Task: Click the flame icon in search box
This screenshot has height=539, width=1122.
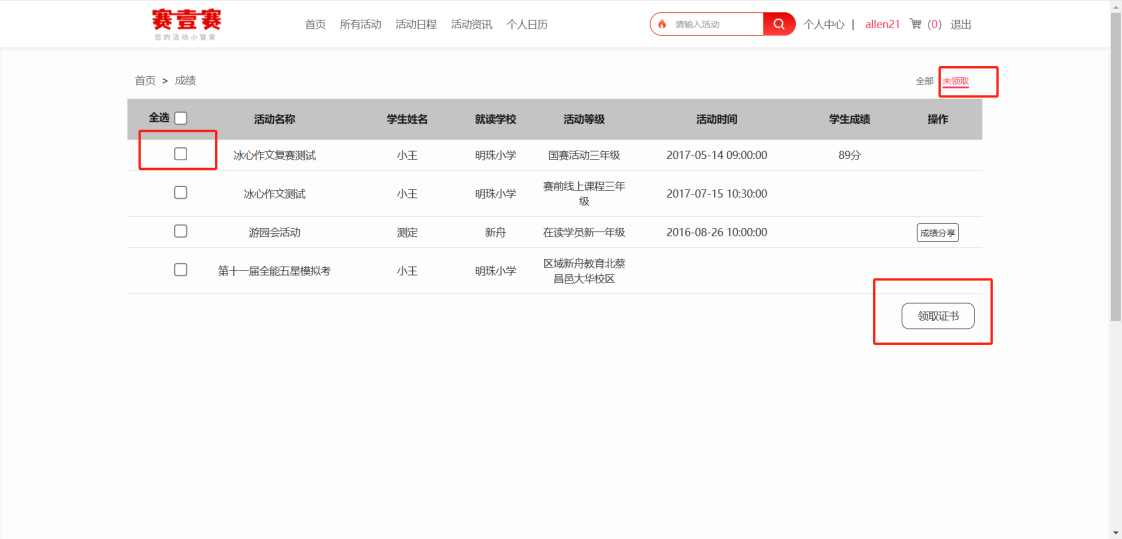Action: (662, 24)
